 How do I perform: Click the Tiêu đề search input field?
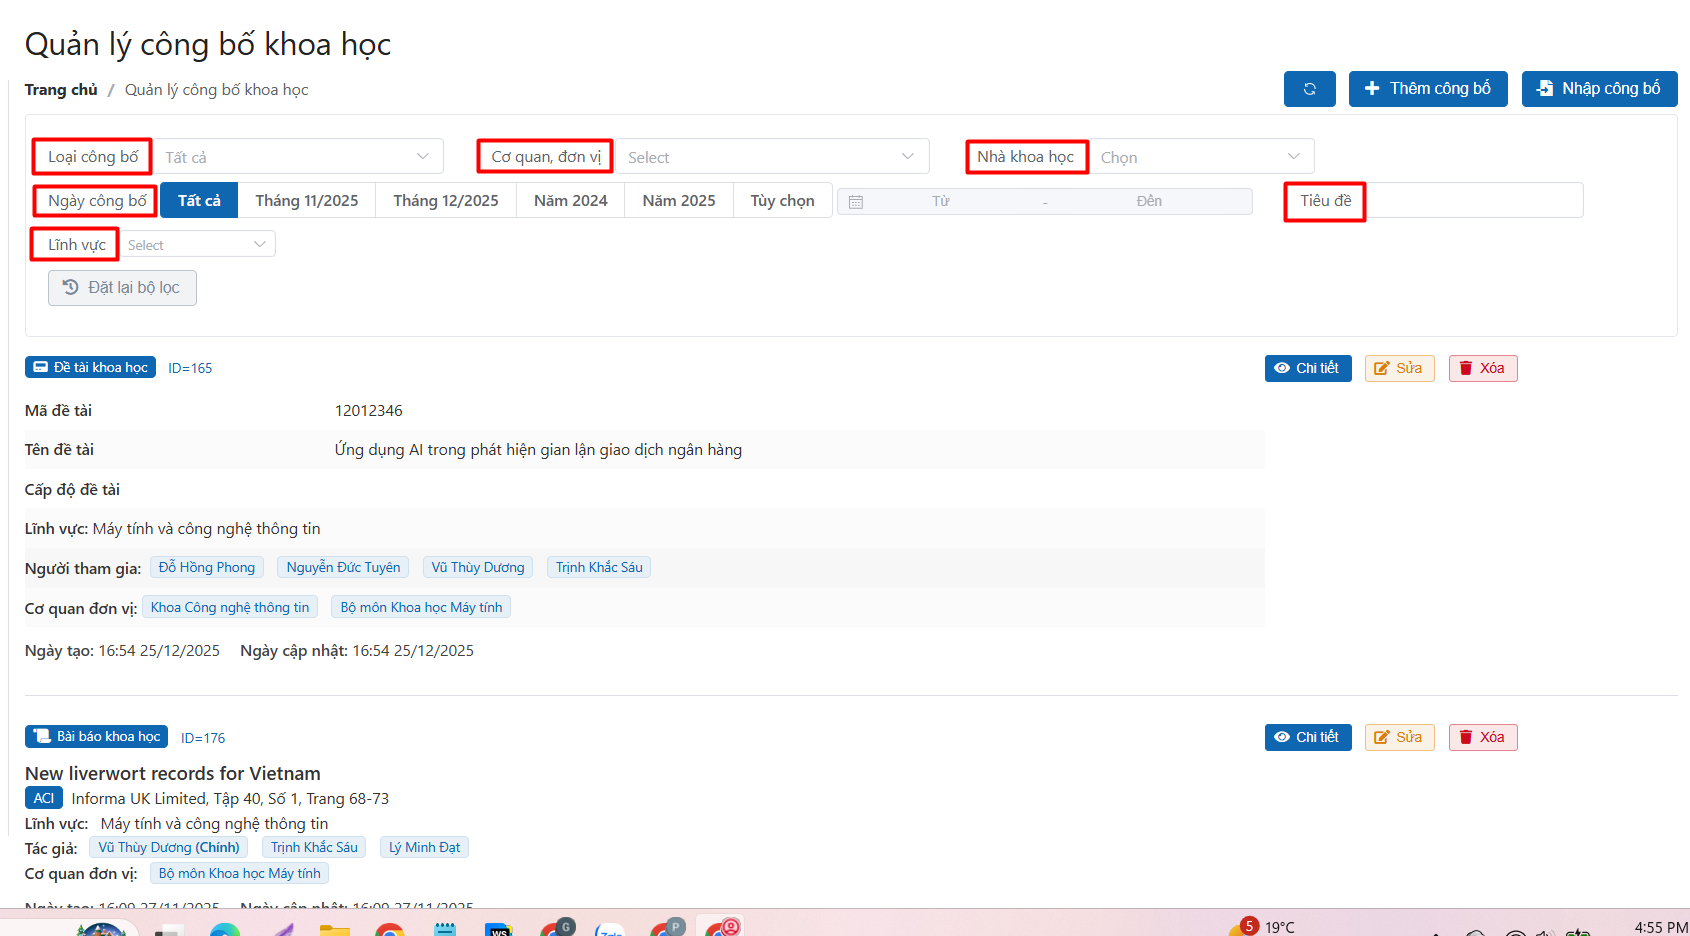tap(1473, 201)
